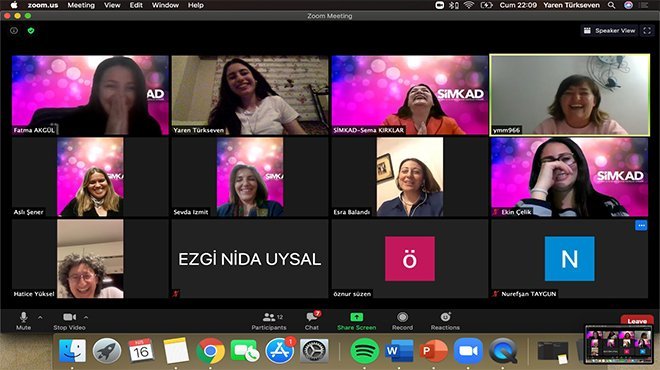This screenshot has width=660, height=370.
Task: Open the Participants panel
Action: point(269,321)
